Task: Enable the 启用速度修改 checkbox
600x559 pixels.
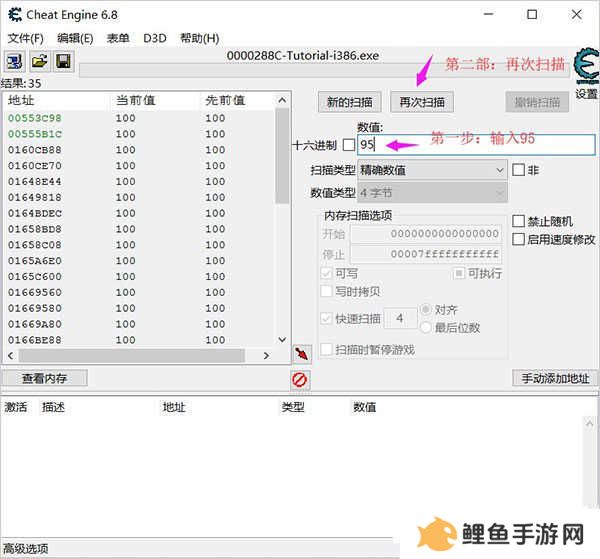Action: click(x=518, y=240)
